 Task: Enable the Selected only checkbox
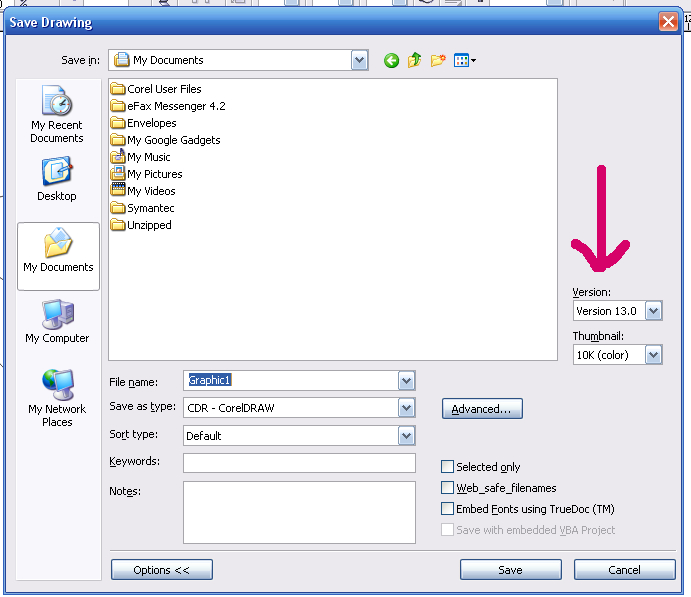pos(447,467)
